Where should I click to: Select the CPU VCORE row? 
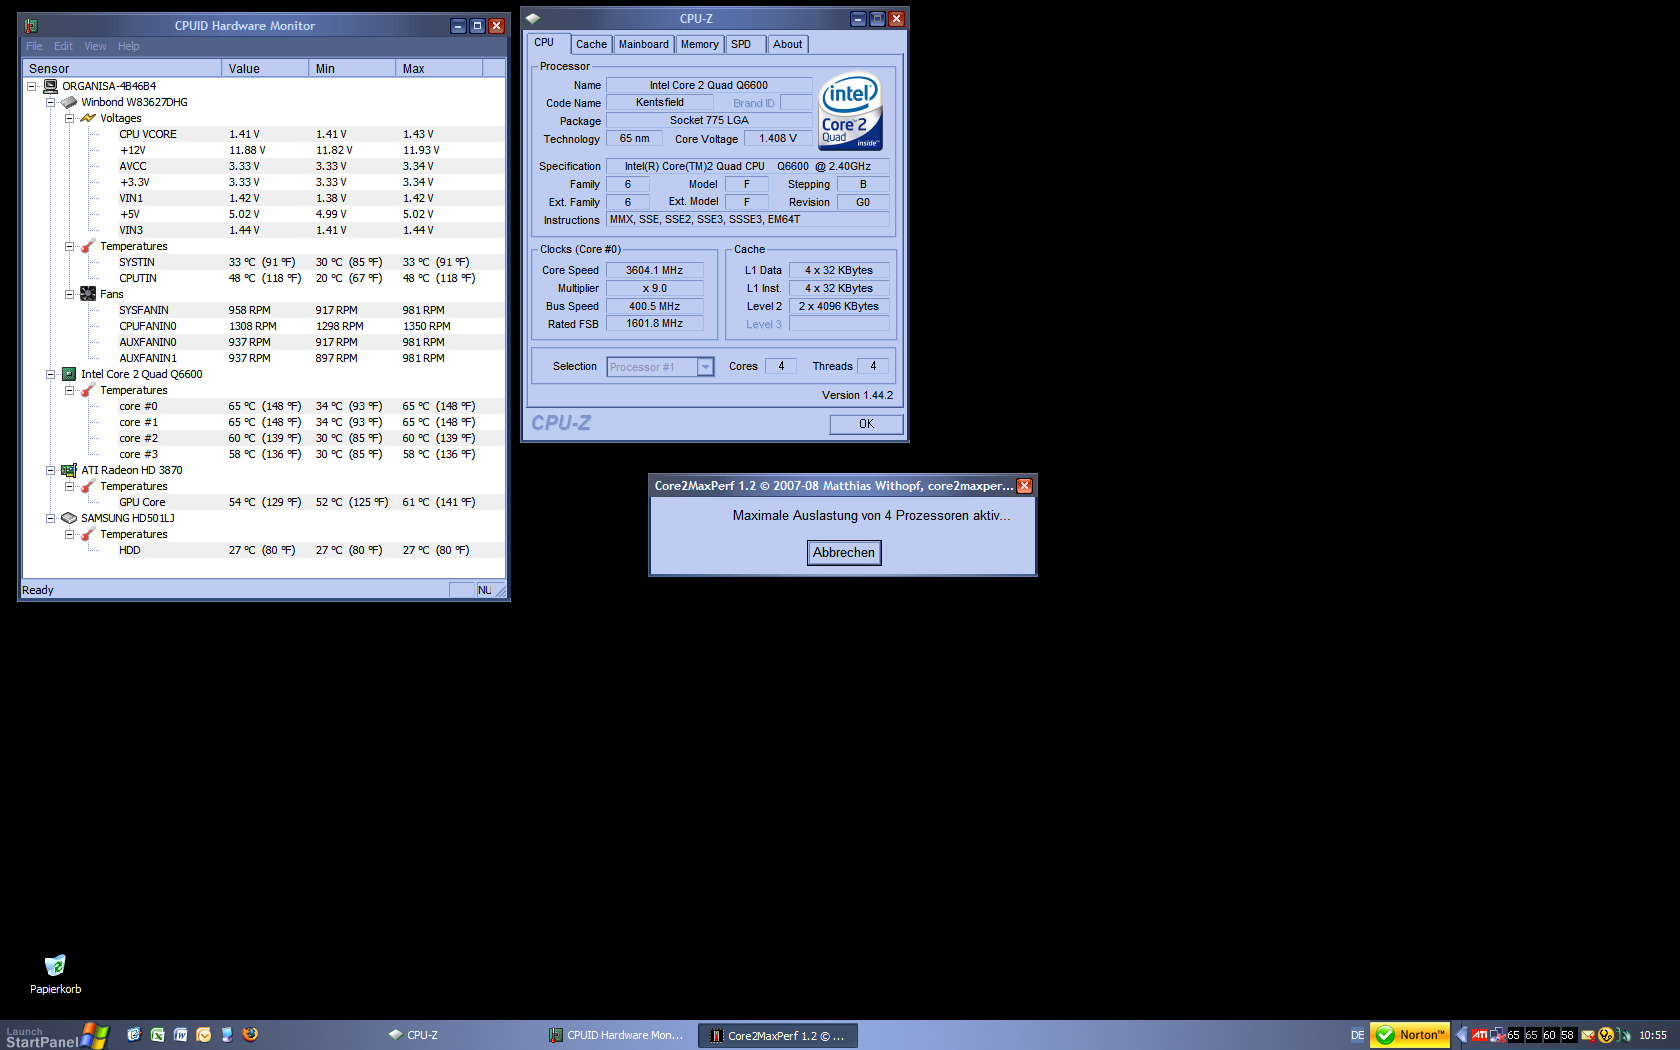[264, 134]
